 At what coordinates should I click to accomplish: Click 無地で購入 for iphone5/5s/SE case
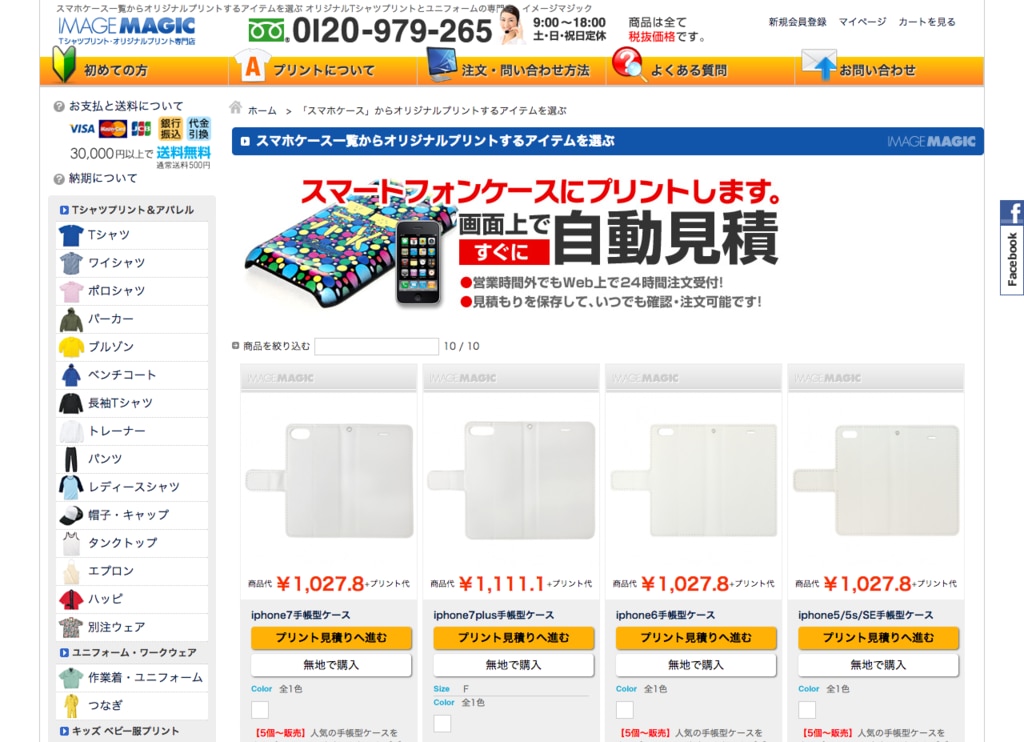(x=878, y=665)
